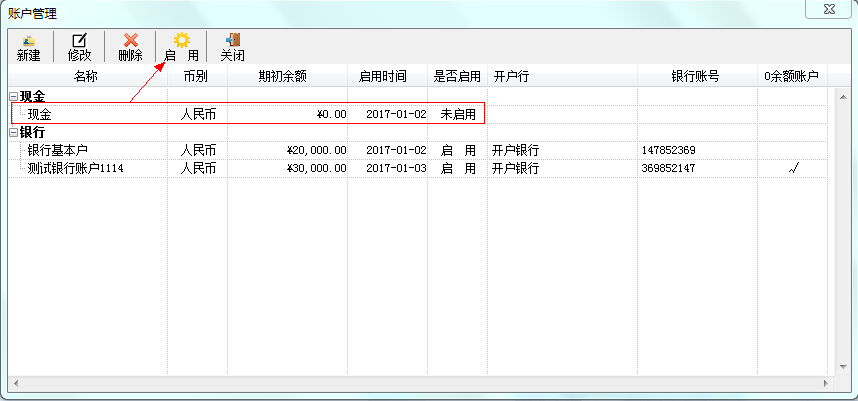Select the 测试银行账户1114 row

coord(420,168)
